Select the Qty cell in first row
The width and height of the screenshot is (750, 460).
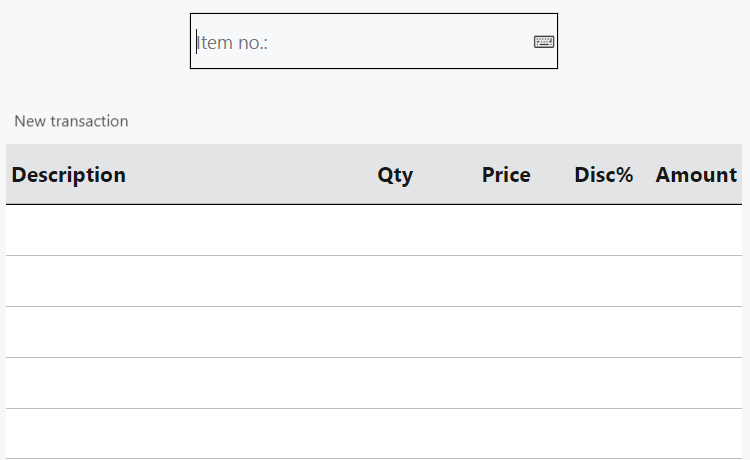(x=395, y=230)
